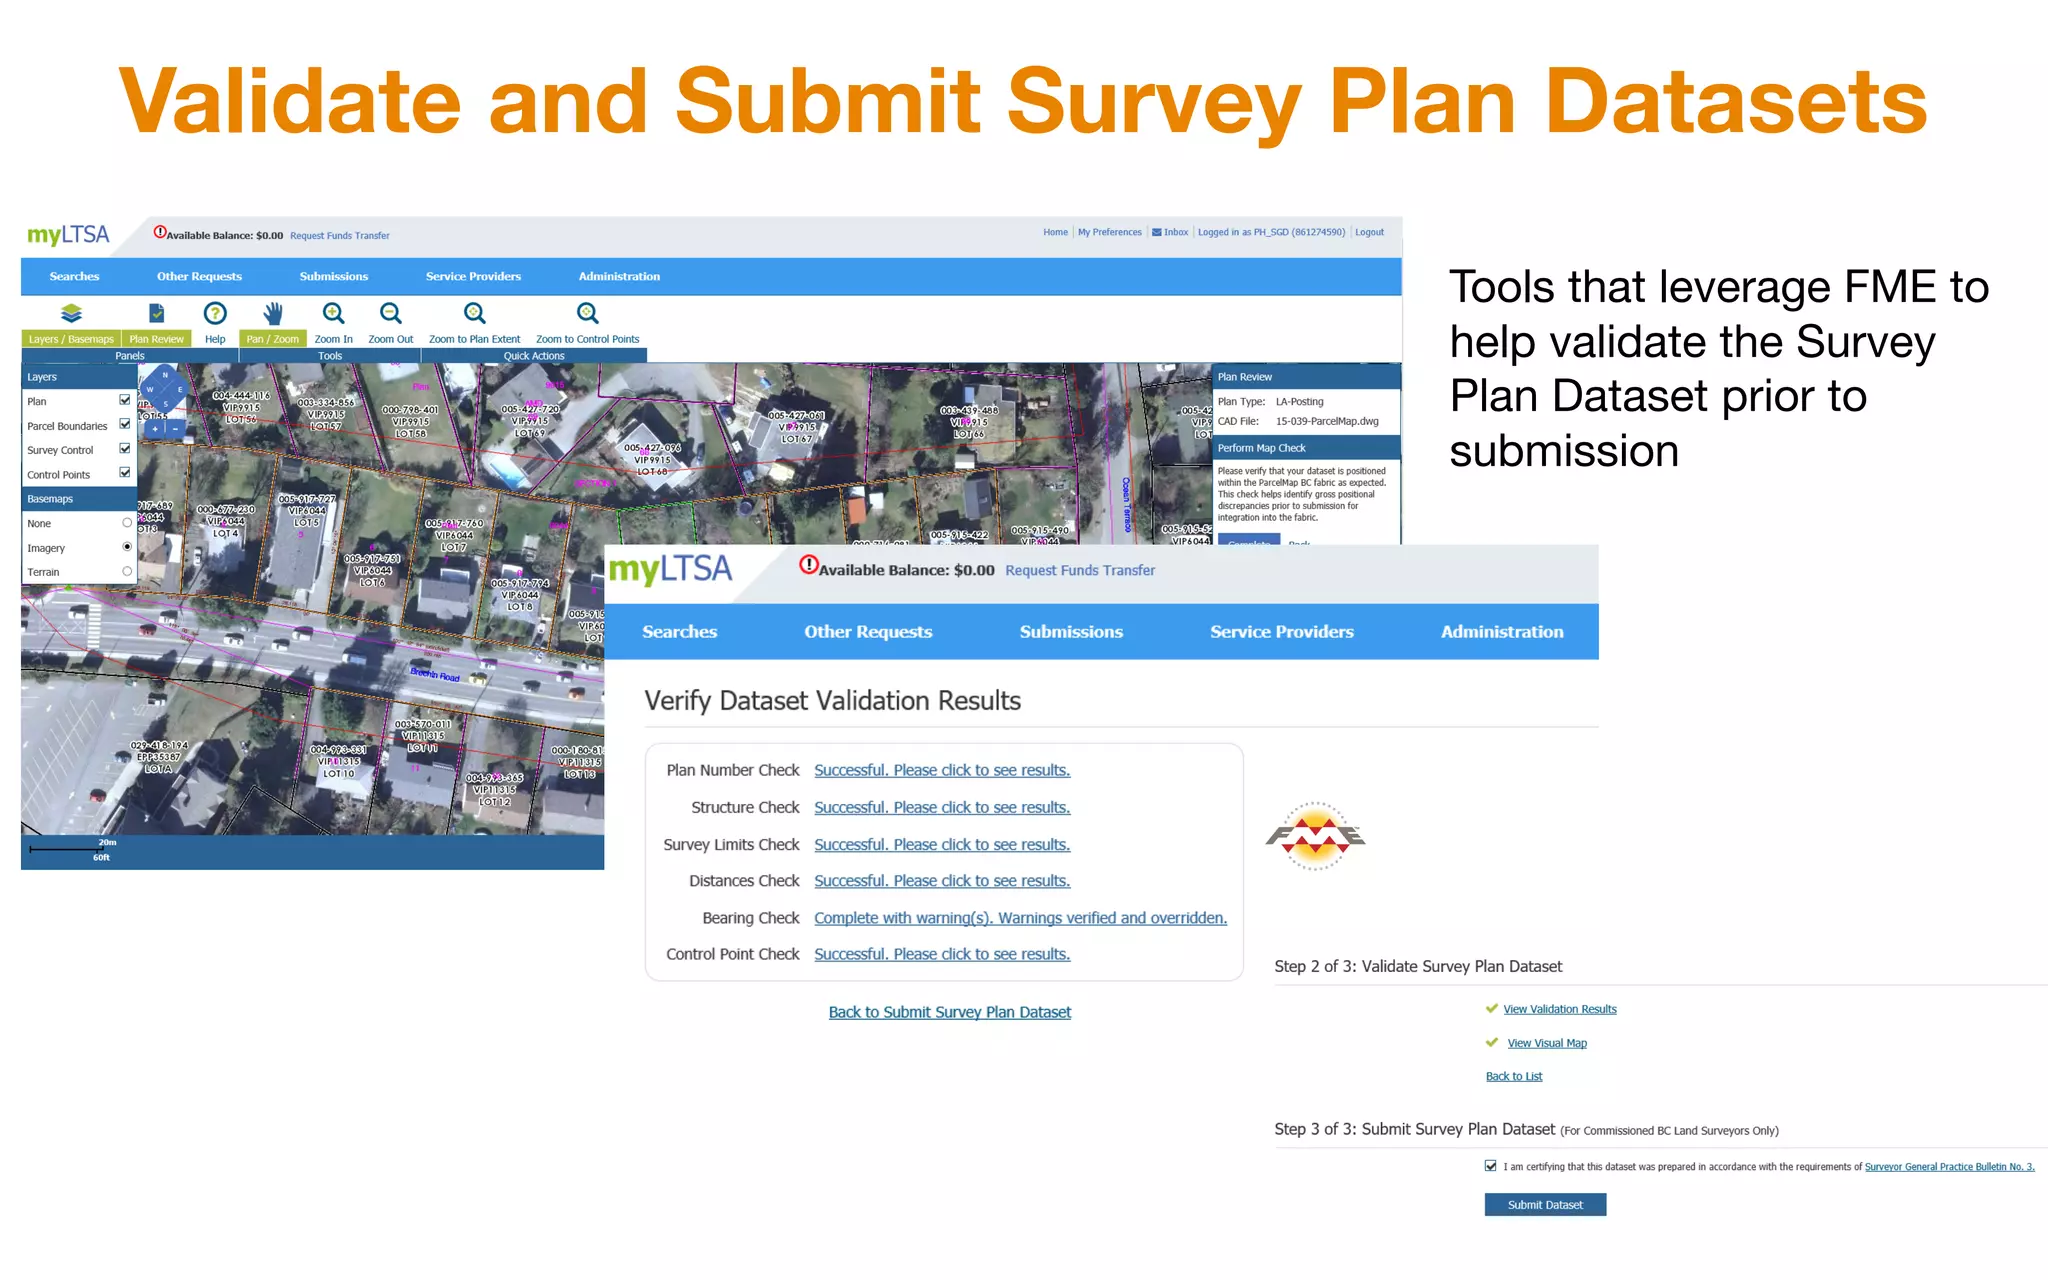Open Administration menu in validation window
Image resolution: width=2048 pixels, height=1280 pixels.
click(1502, 632)
